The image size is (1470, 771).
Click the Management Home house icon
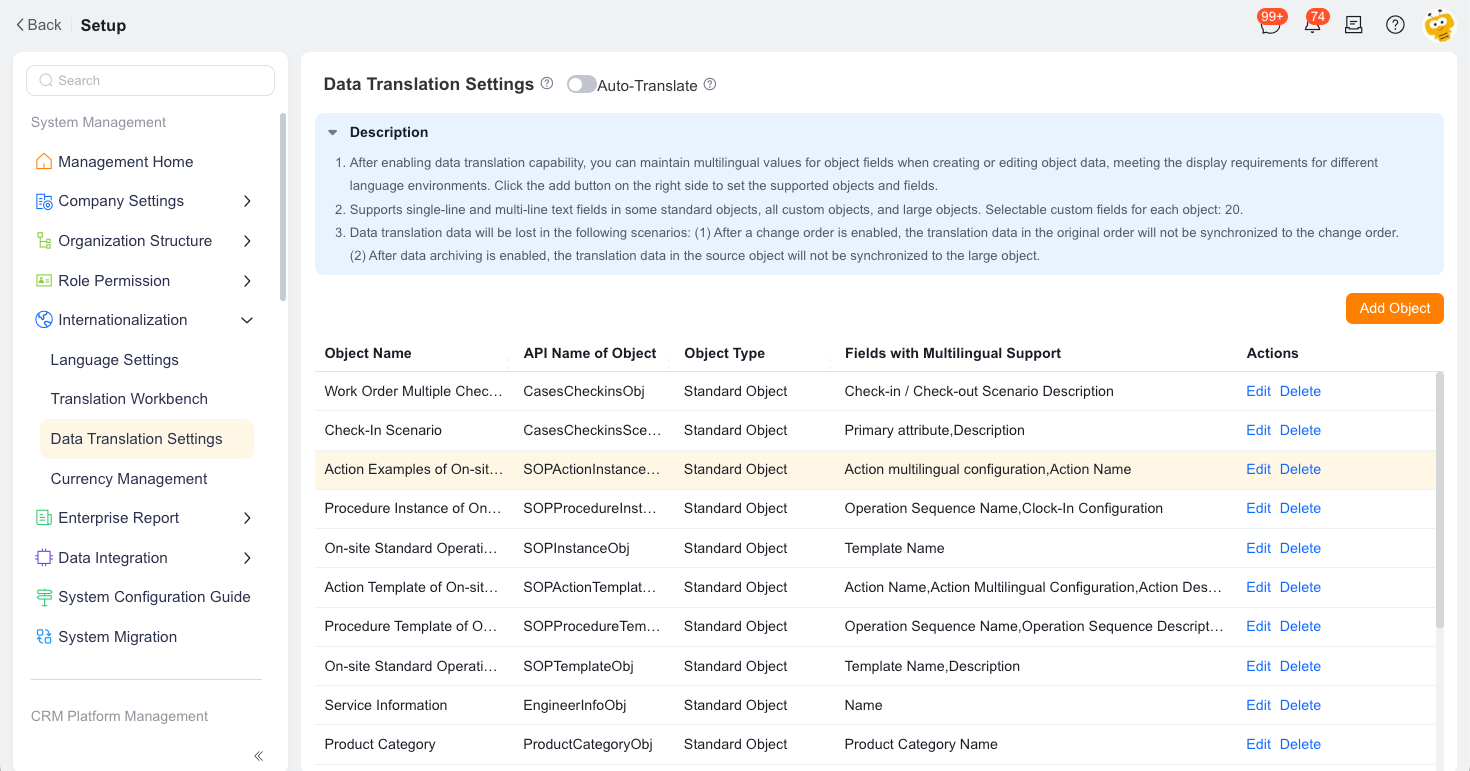point(44,162)
